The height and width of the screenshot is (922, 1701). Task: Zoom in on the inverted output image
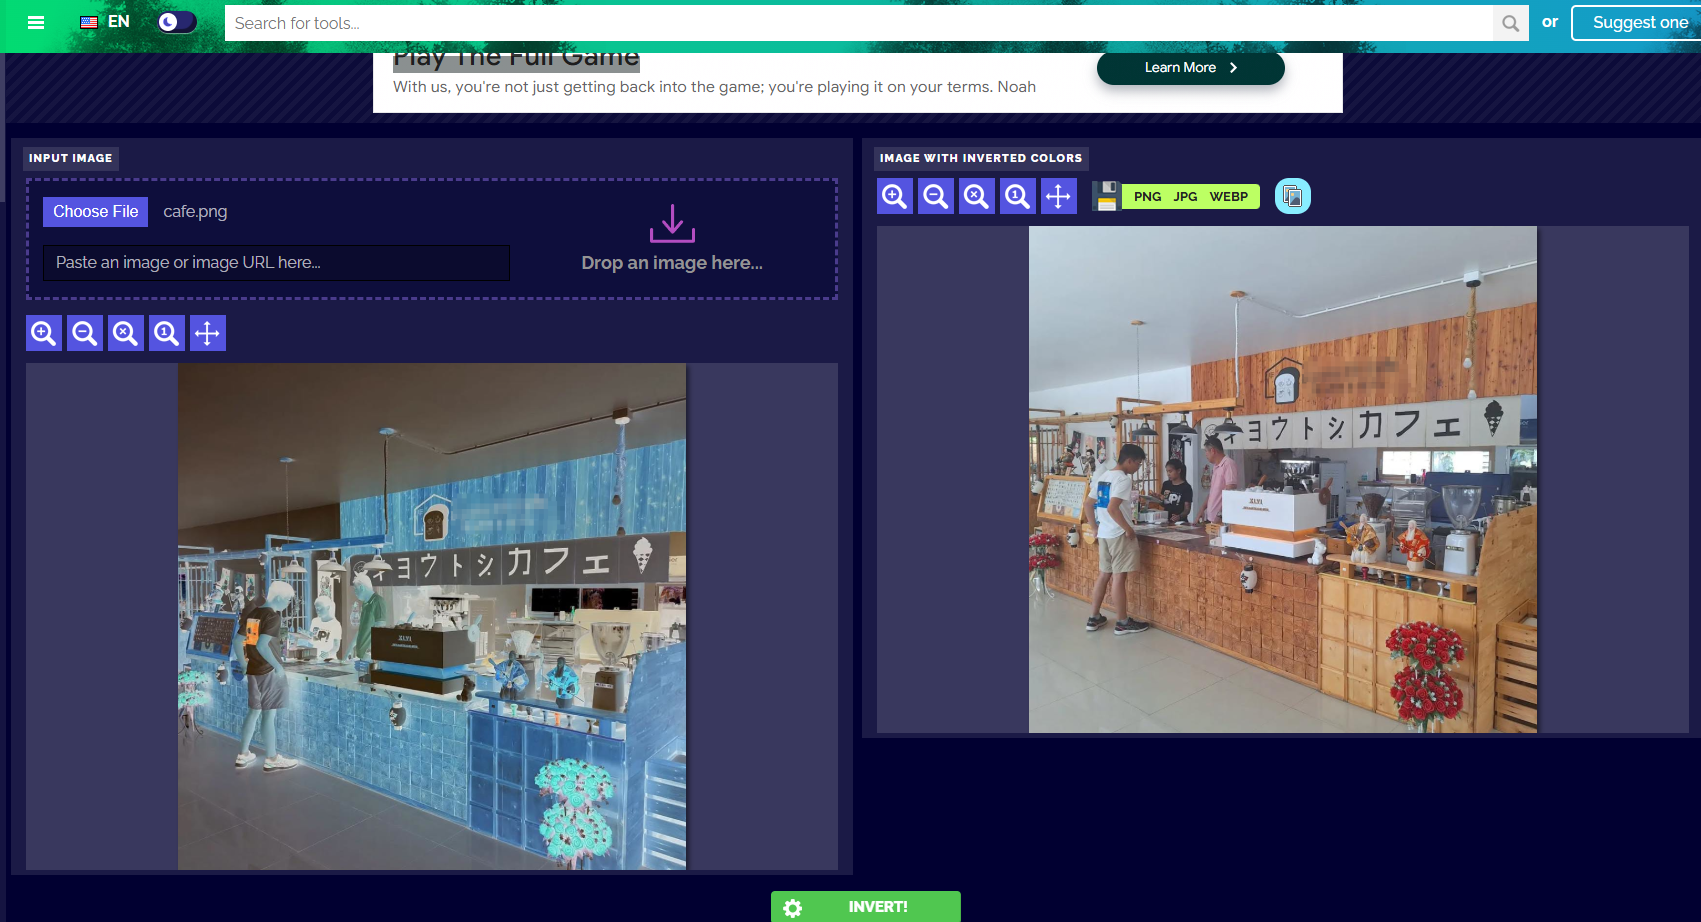click(x=895, y=196)
